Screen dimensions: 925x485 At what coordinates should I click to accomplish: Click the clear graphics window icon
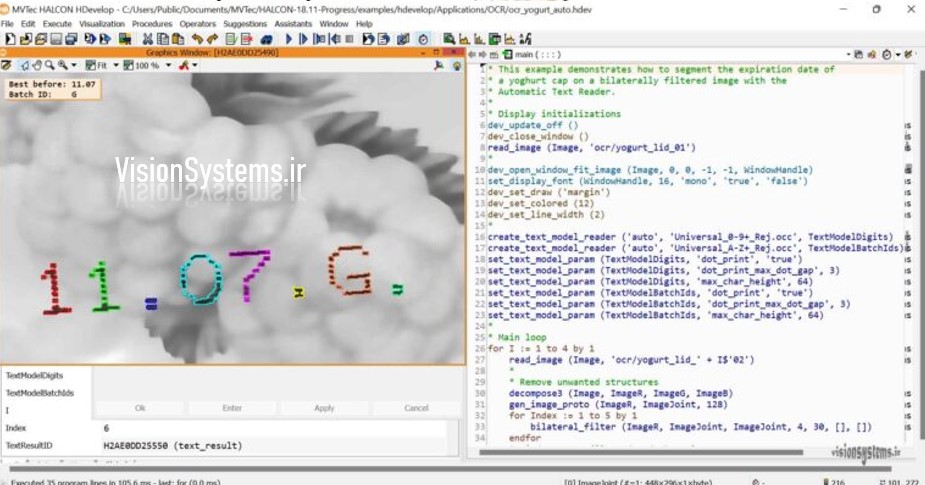(7, 65)
